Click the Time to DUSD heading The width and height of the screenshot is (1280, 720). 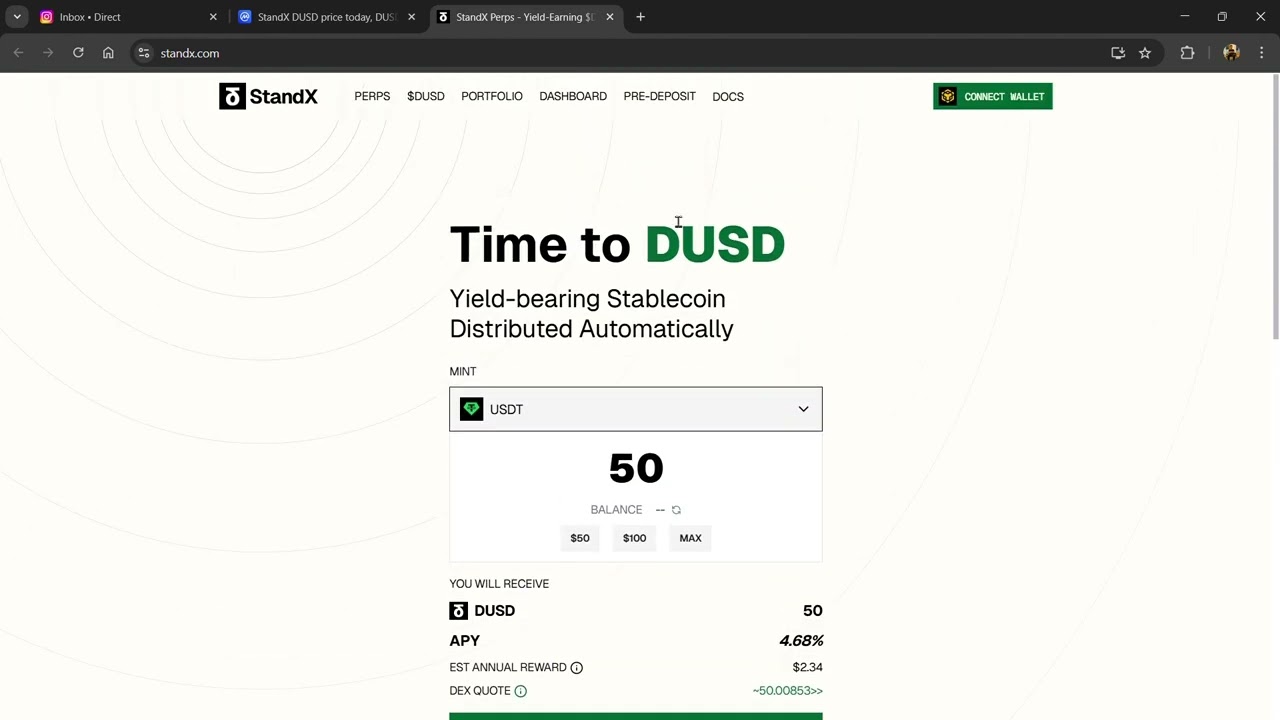pyautogui.click(x=617, y=244)
